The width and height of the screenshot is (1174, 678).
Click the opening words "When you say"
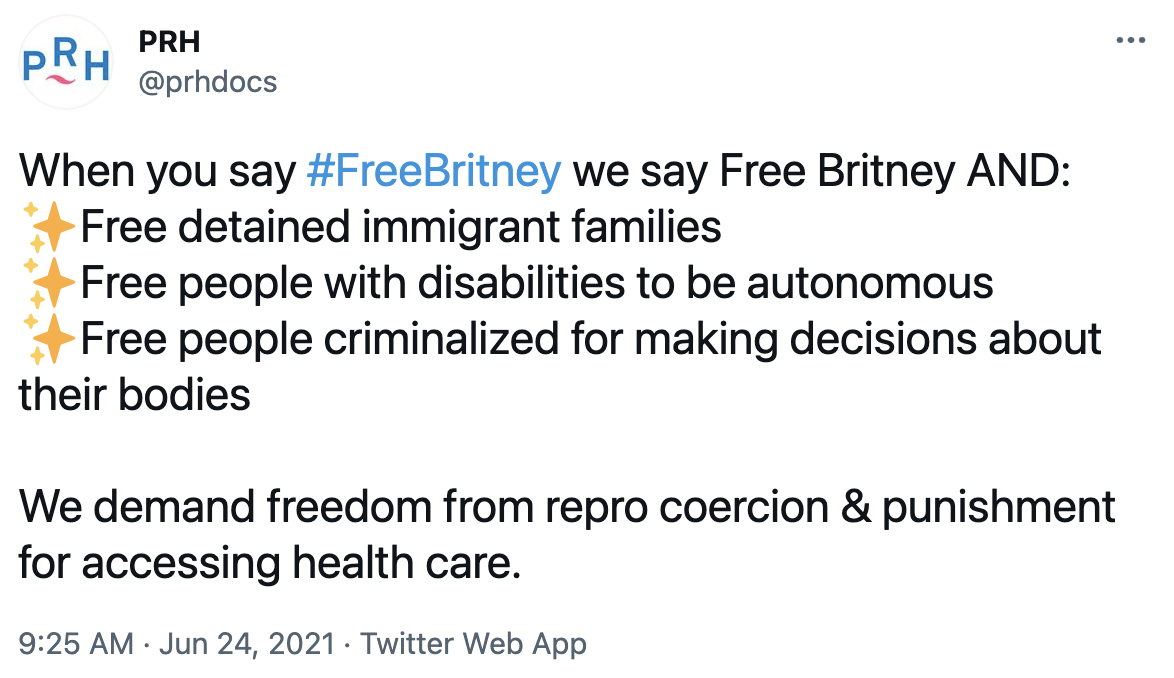(156, 172)
